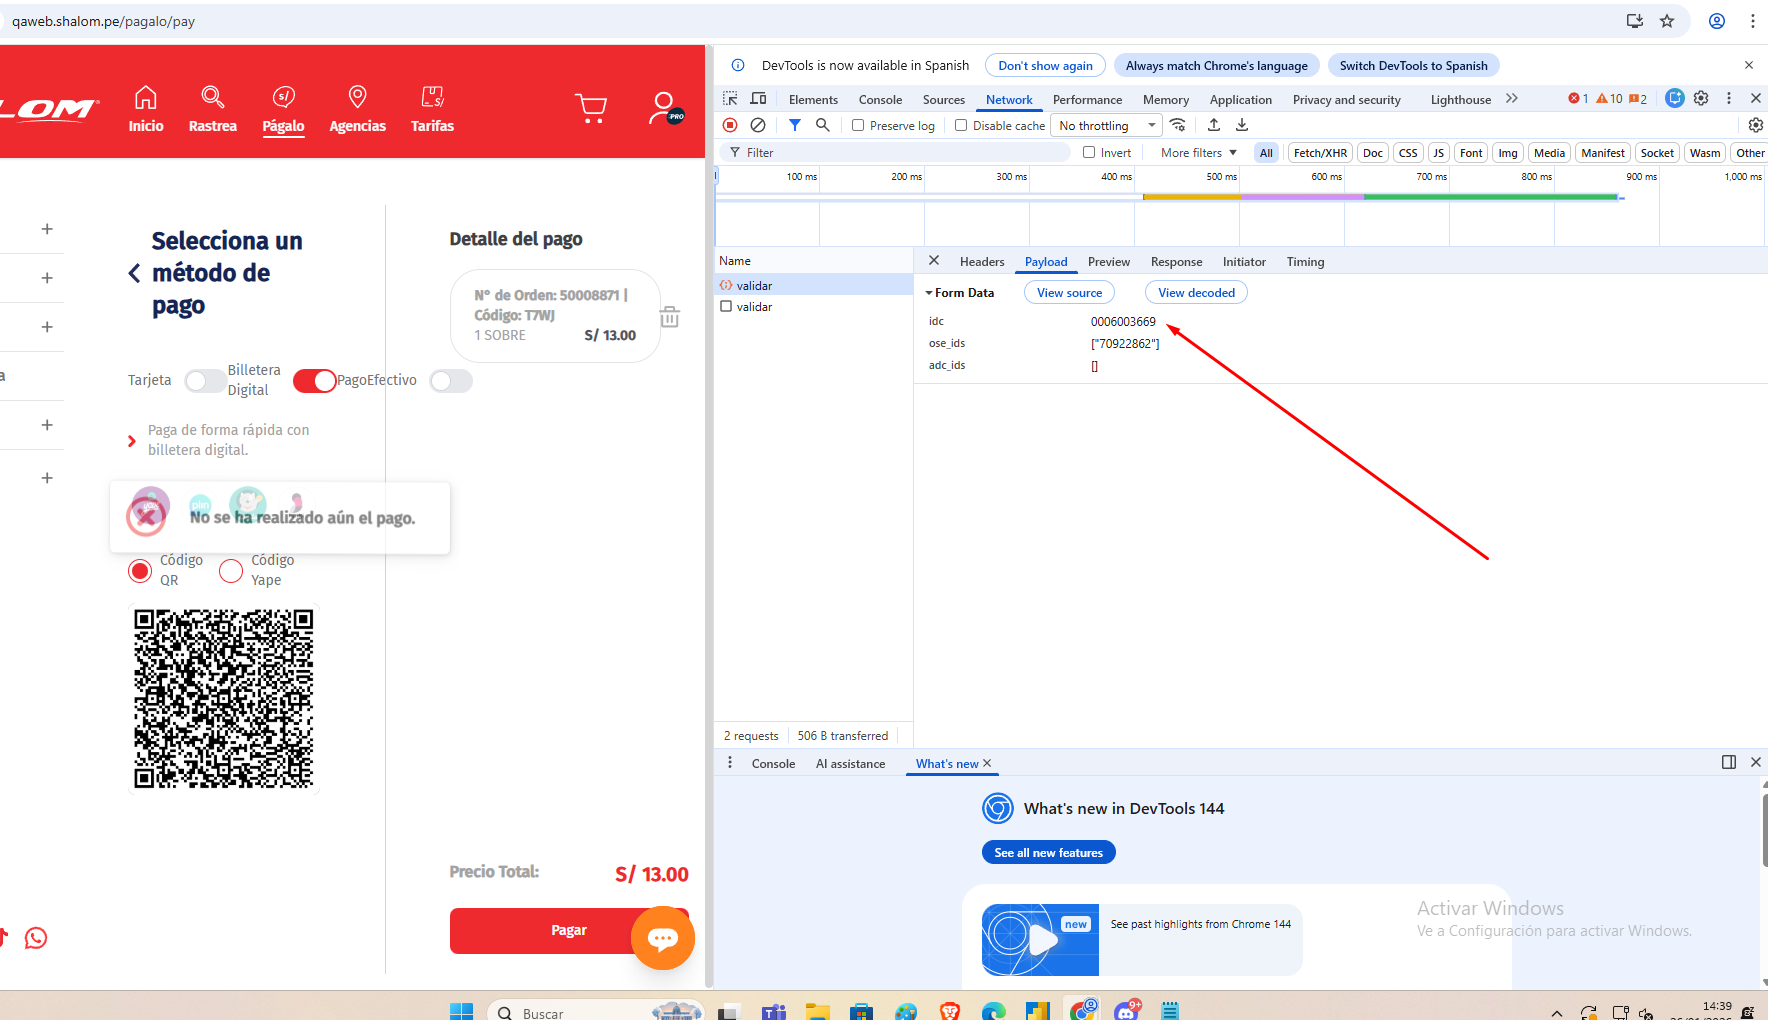Open DevTools settings gear
The width and height of the screenshot is (1768, 1020).
click(x=1701, y=98)
